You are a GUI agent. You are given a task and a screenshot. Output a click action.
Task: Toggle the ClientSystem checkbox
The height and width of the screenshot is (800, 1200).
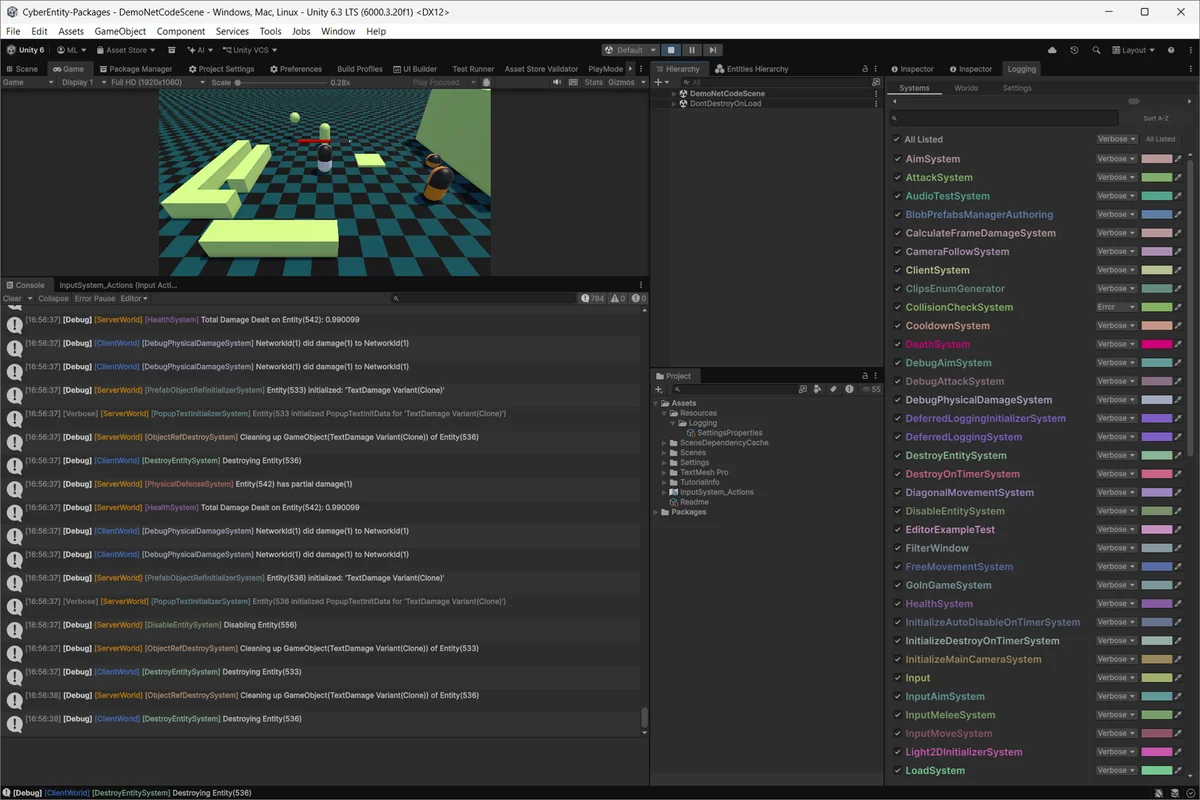click(x=897, y=270)
